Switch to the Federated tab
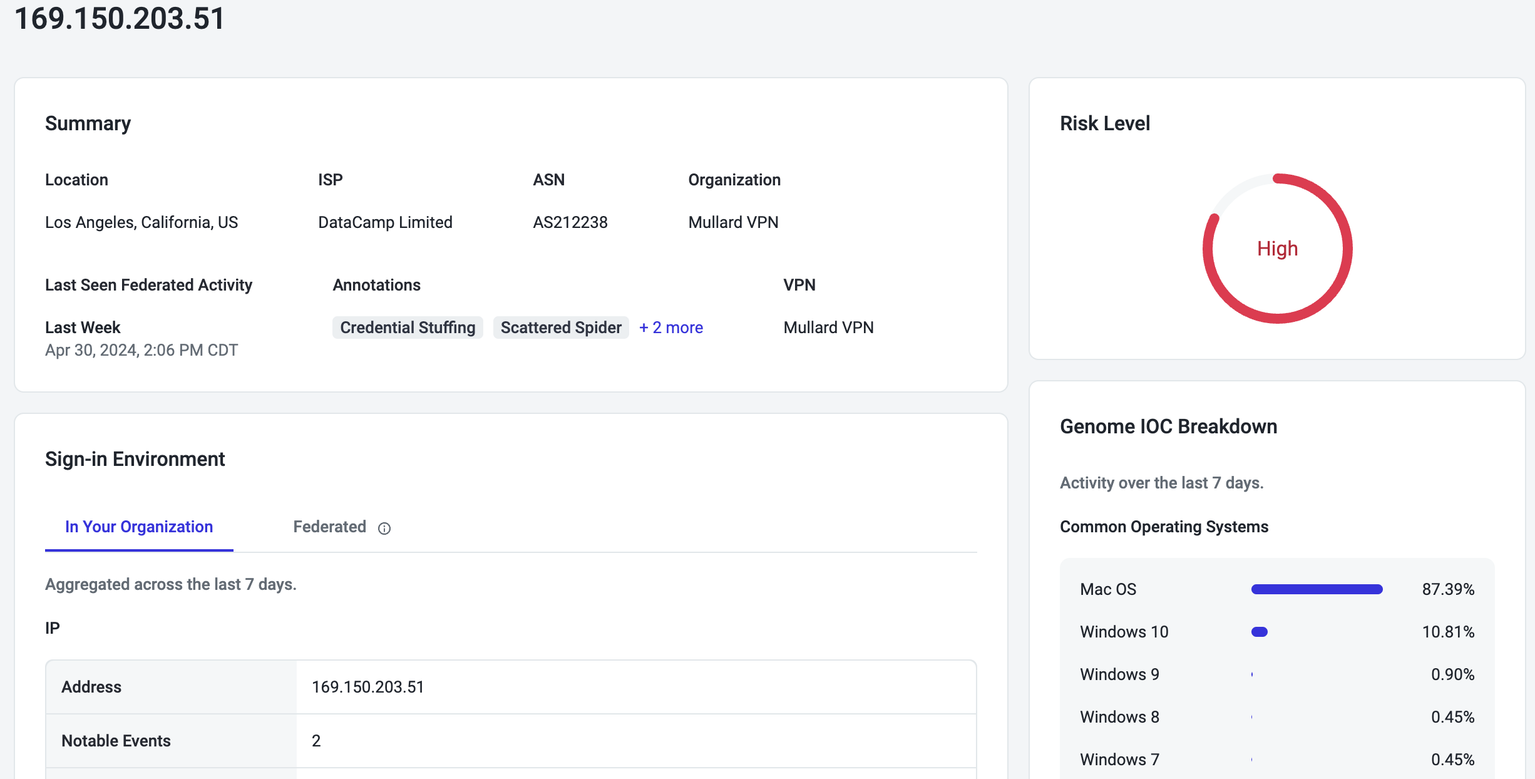The height and width of the screenshot is (779, 1535). (329, 527)
